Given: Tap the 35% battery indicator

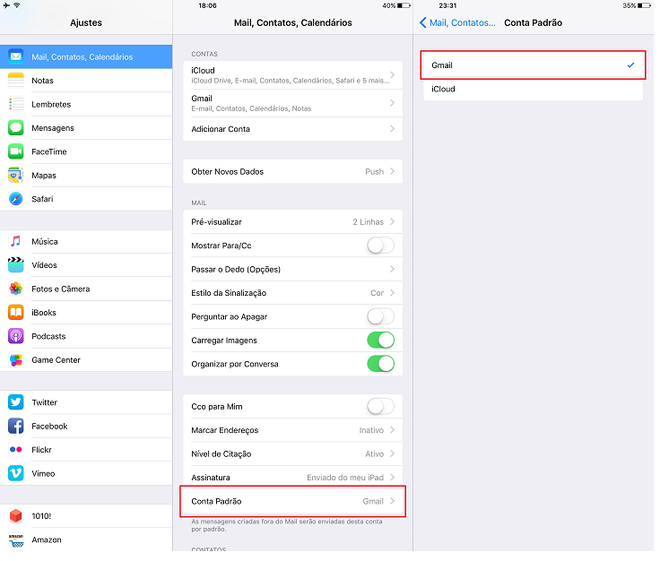Looking at the screenshot, I should click(636, 5).
